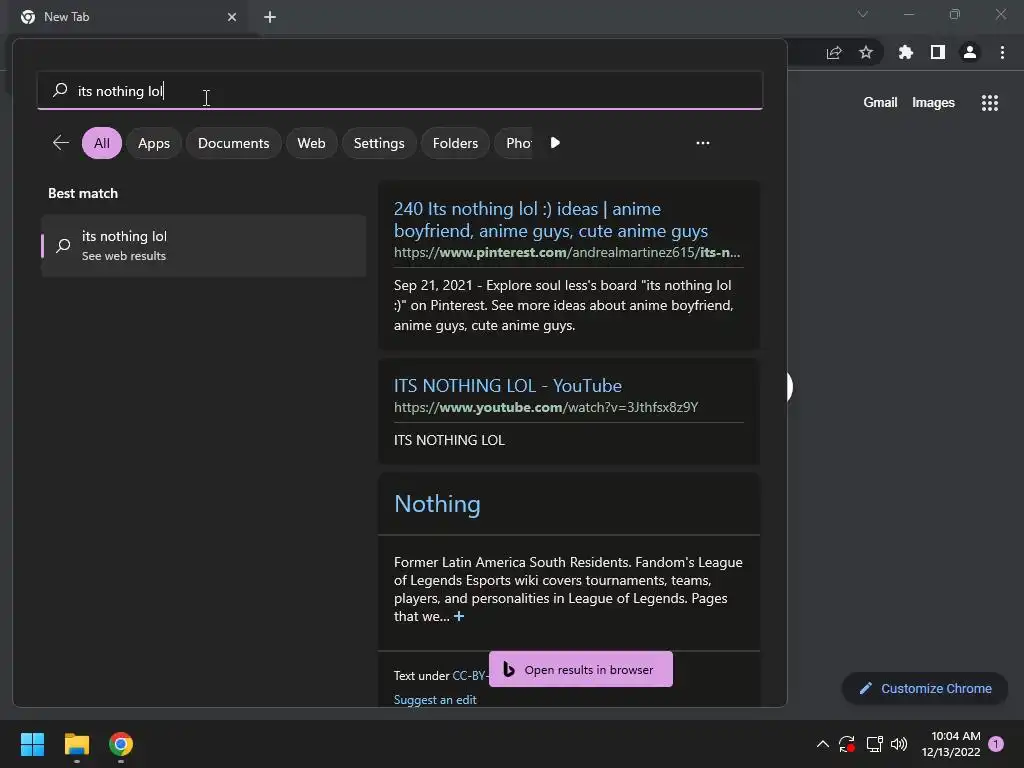This screenshot has height=768, width=1024.
Task: Open volume speaker tray icon
Action: tap(899, 744)
